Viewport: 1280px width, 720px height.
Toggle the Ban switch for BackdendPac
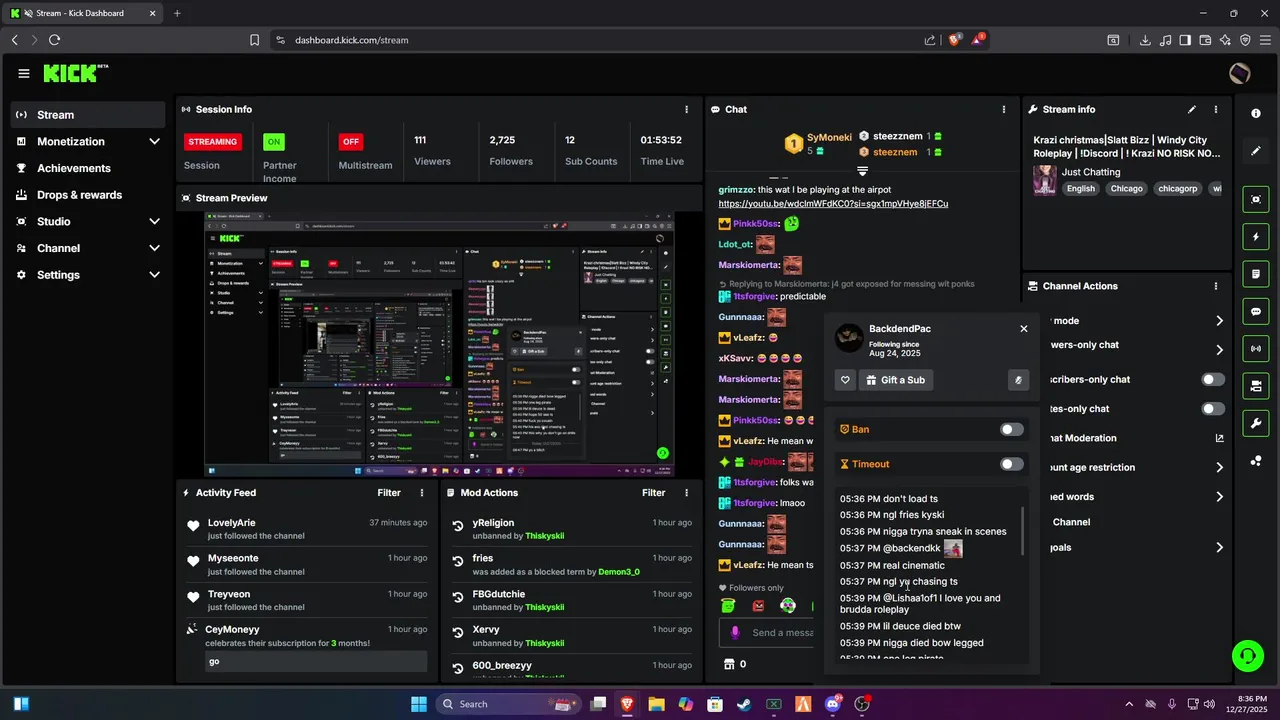(x=1012, y=429)
